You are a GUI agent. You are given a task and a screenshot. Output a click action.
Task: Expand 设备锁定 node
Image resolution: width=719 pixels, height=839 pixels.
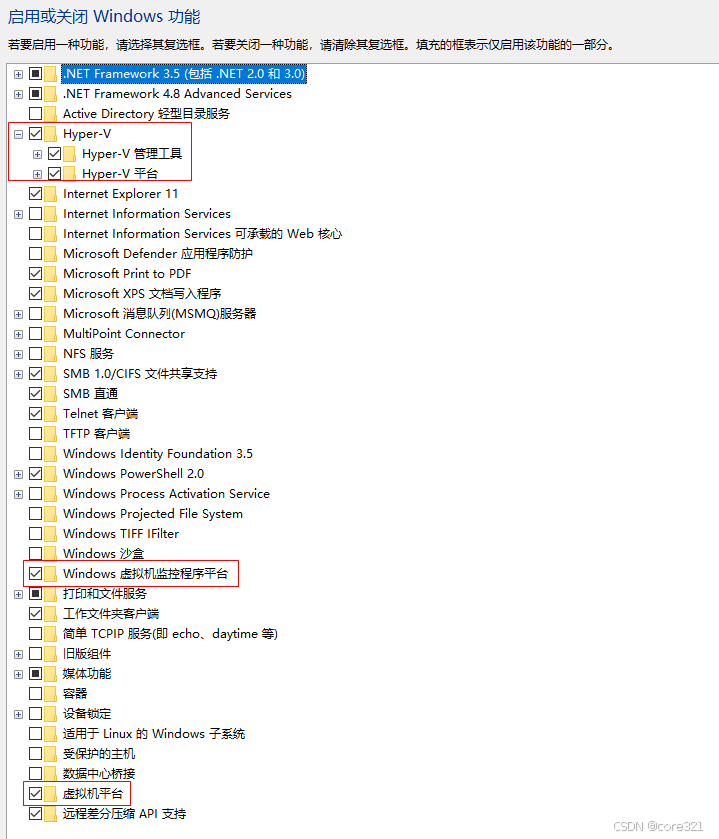[x=18, y=714]
